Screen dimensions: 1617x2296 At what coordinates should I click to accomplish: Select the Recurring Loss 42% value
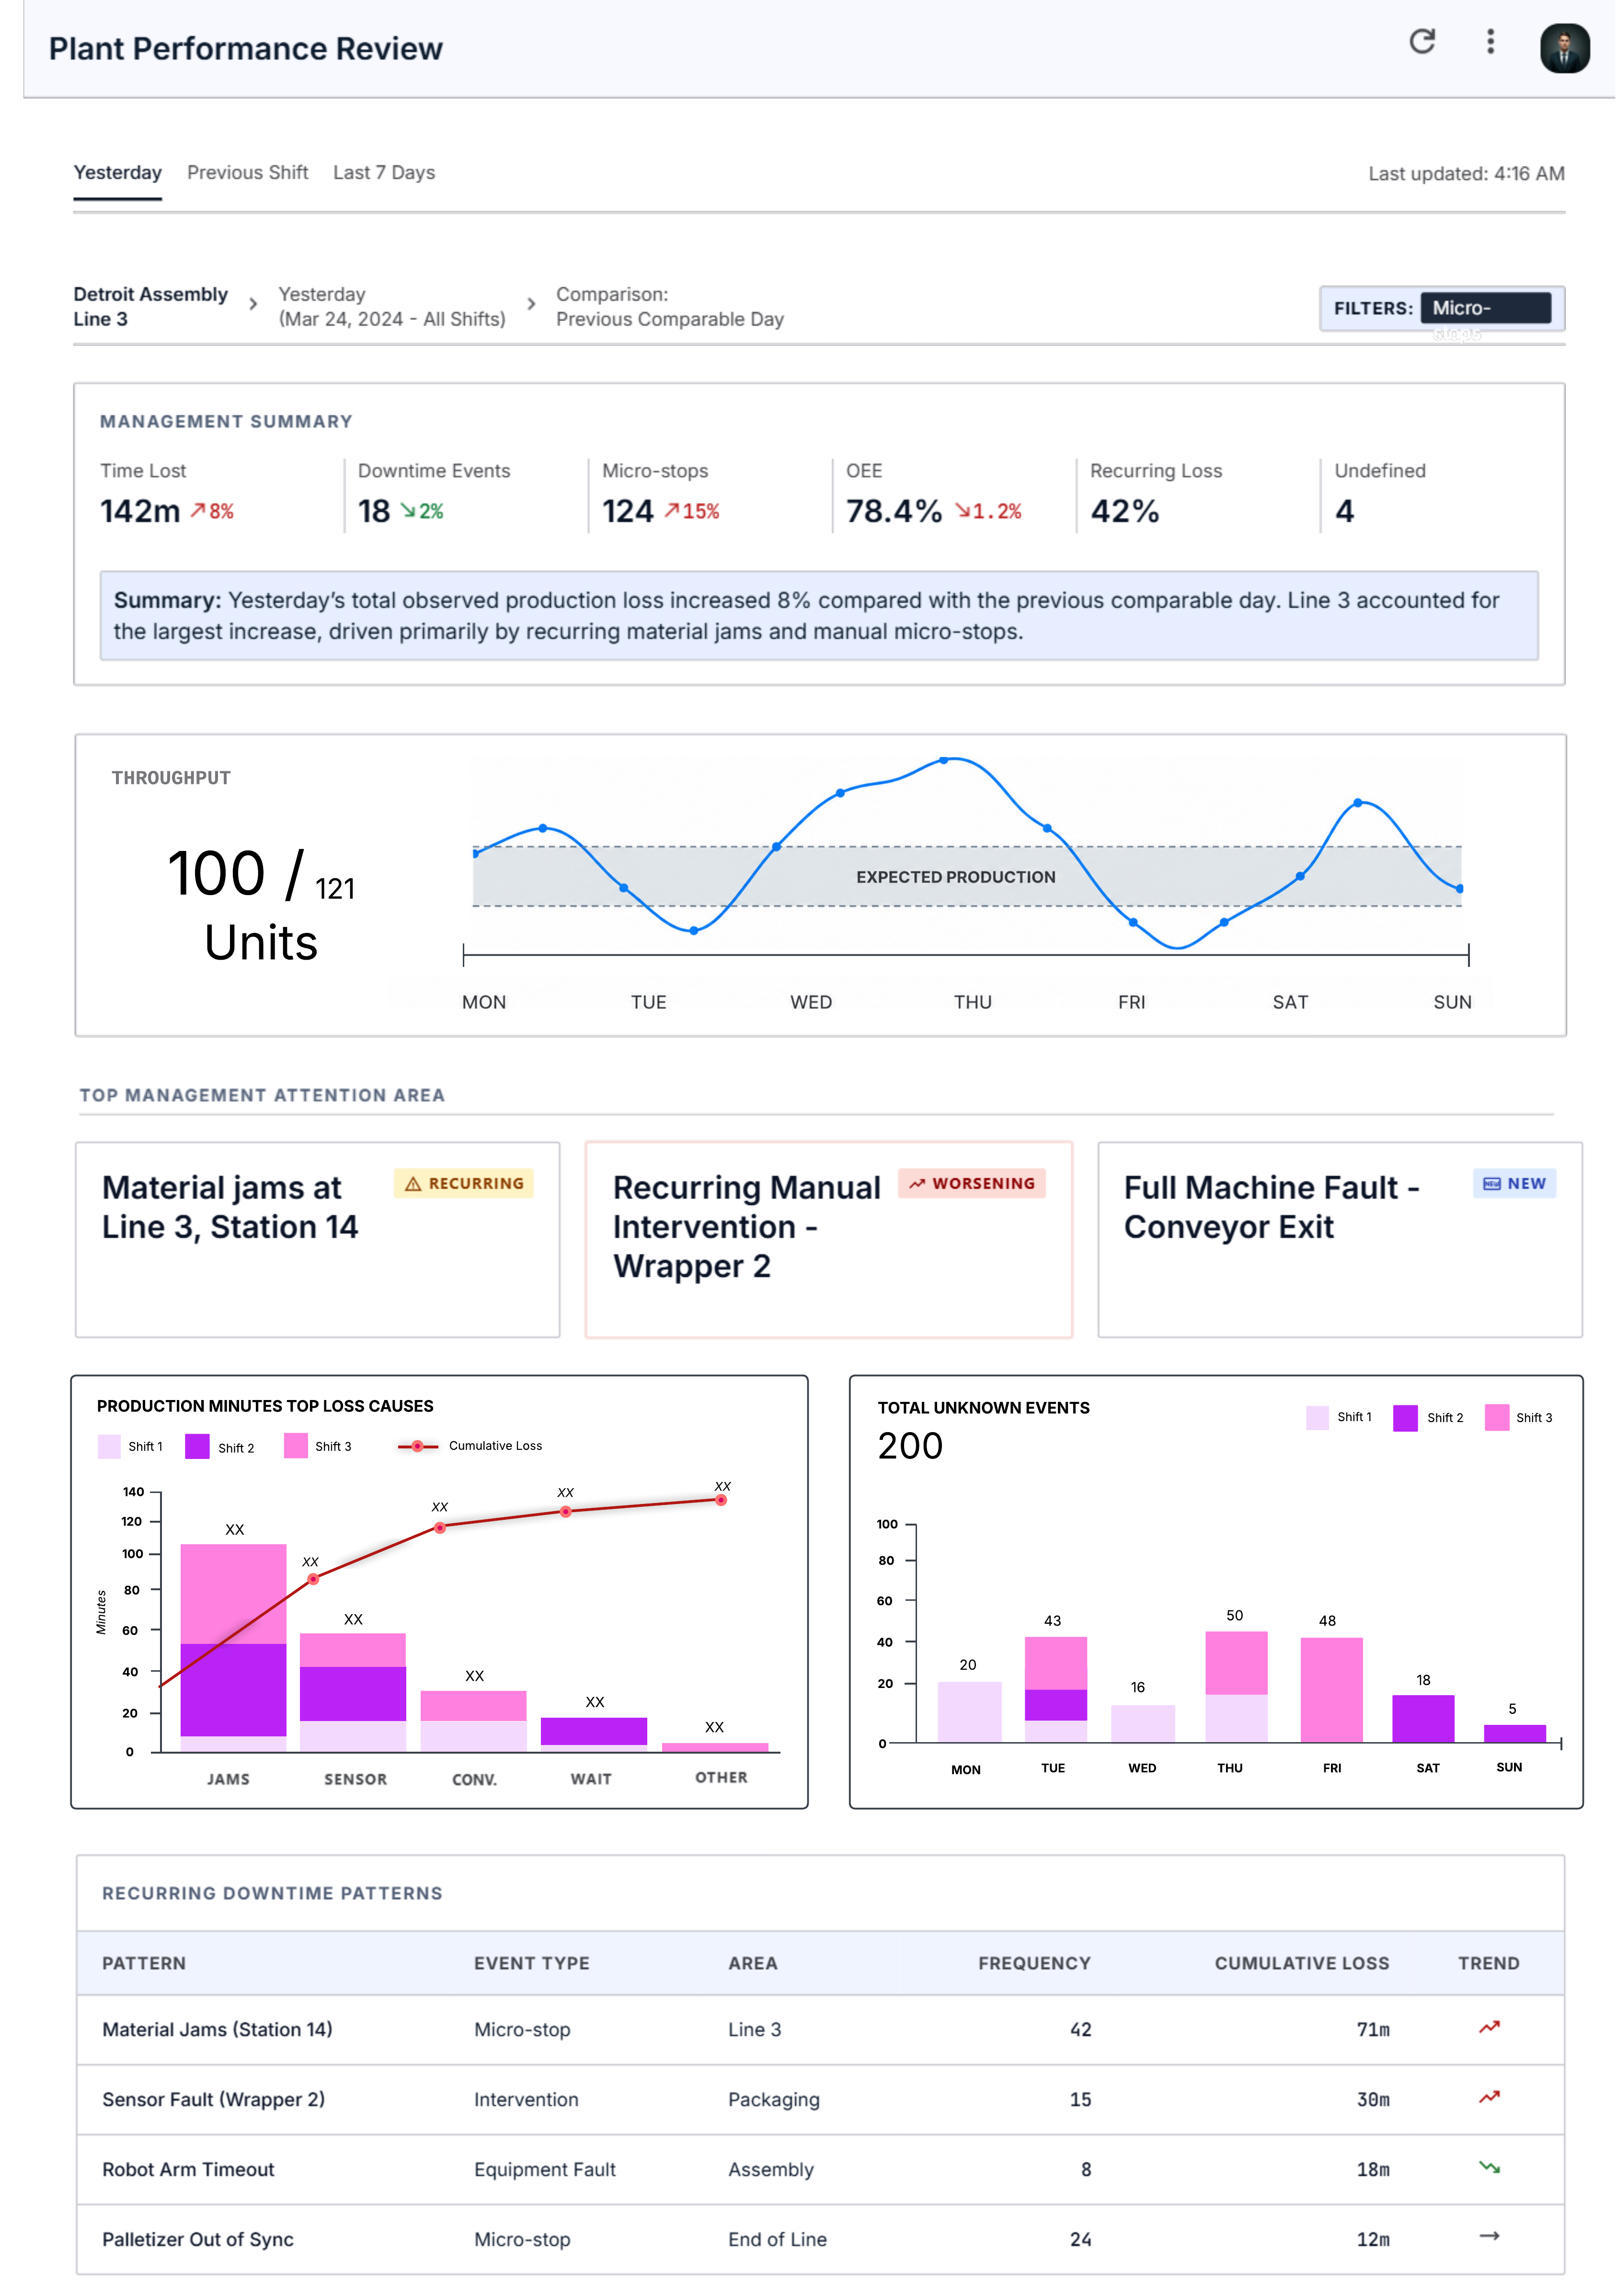(1124, 511)
